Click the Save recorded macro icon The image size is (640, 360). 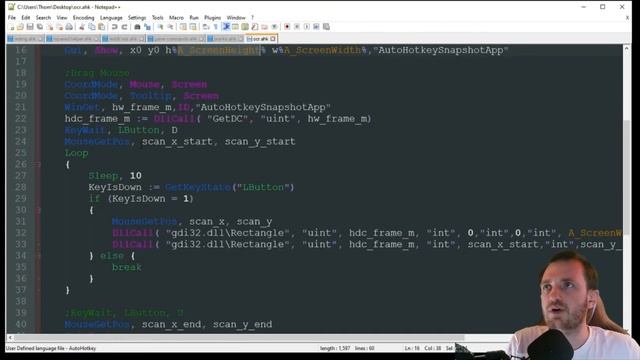tap(326, 27)
